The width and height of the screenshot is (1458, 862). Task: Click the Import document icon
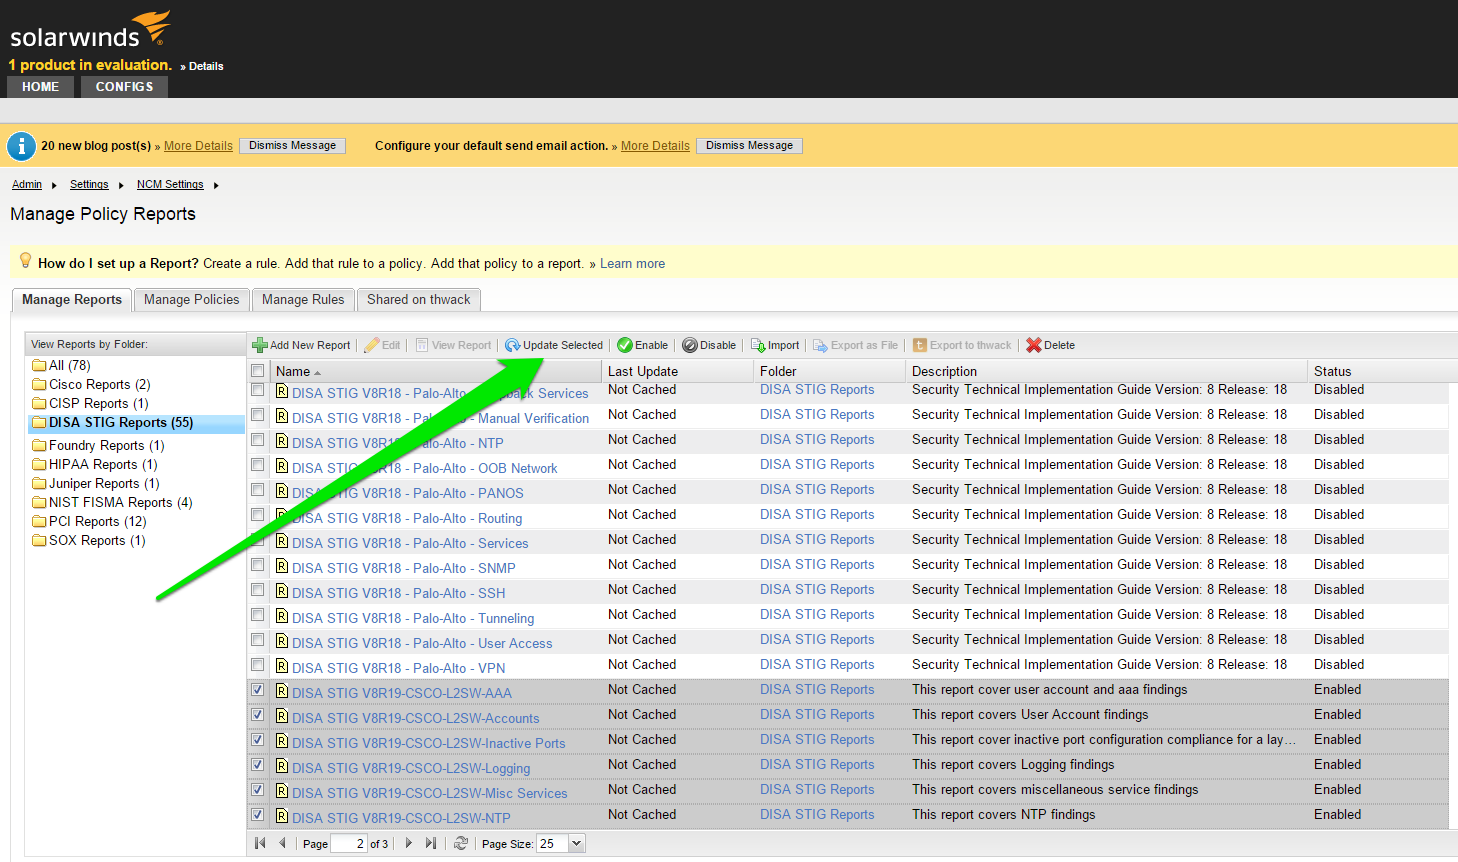[x=758, y=345]
